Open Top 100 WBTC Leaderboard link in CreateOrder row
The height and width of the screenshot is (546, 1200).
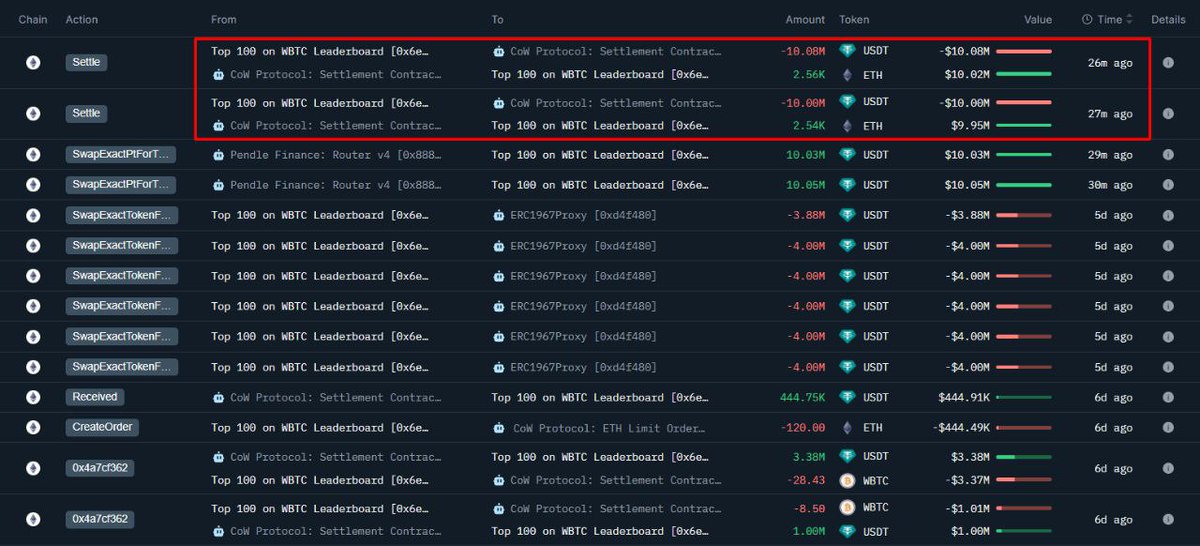click(x=320, y=428)
